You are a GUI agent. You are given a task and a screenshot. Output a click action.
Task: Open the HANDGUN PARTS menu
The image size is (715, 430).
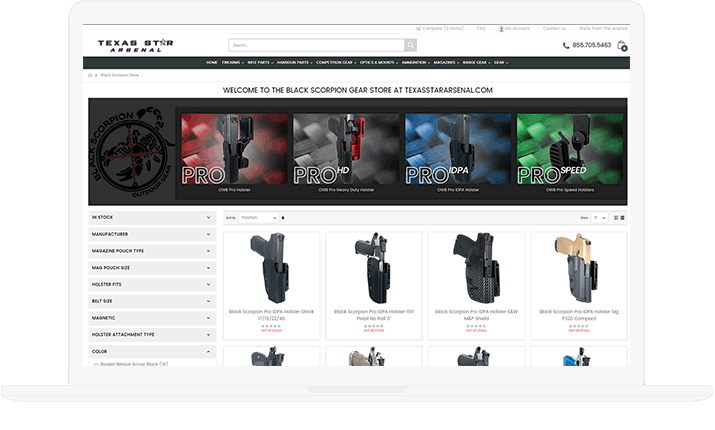(294, 62)
